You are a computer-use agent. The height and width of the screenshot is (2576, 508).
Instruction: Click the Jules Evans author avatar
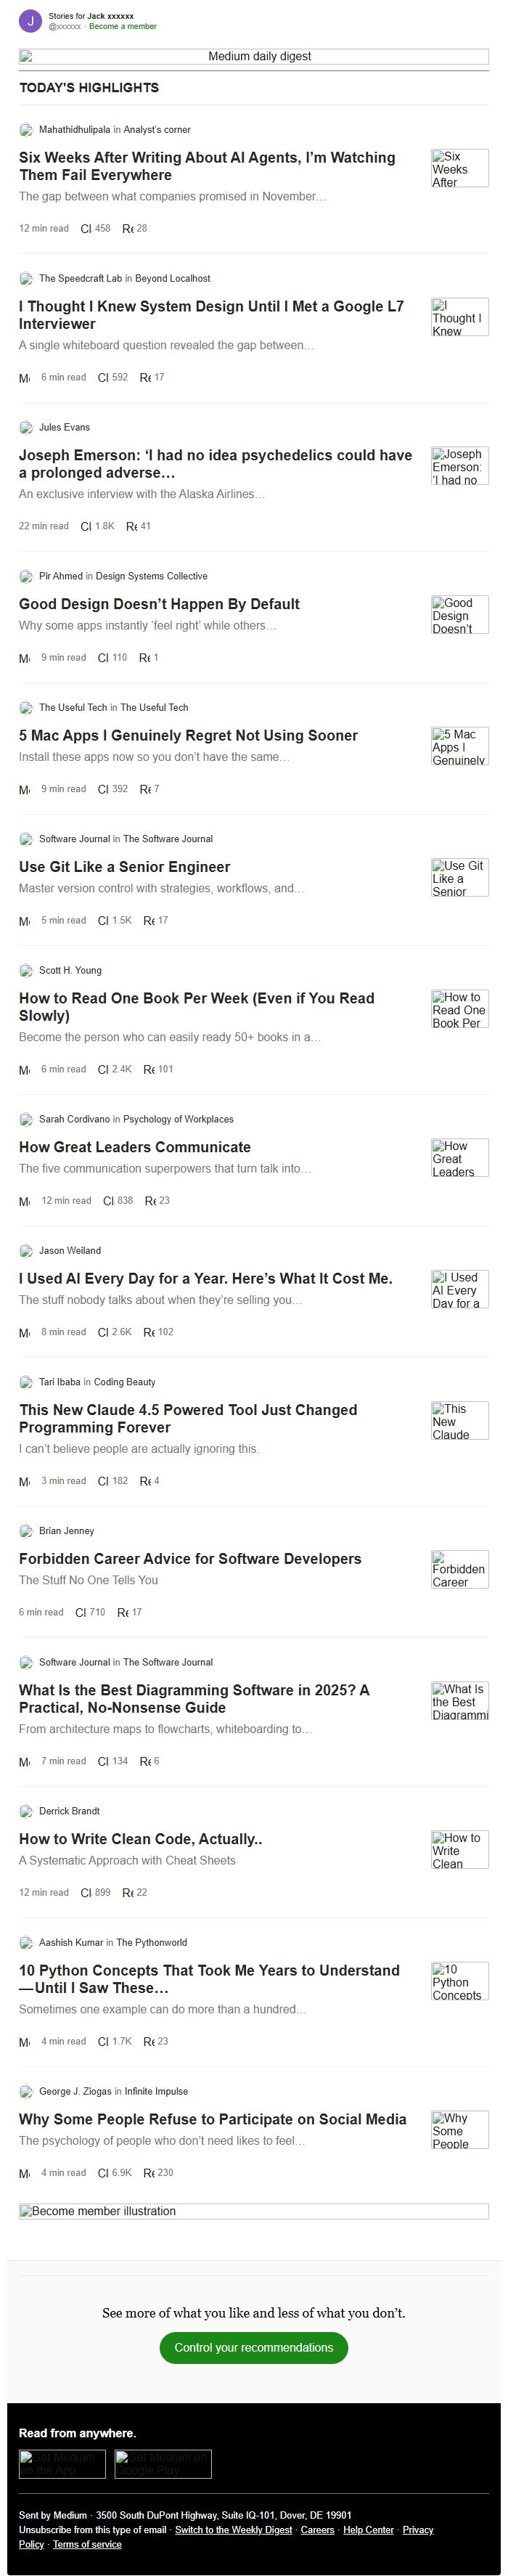pyautogui.click(x=26, y=428)
